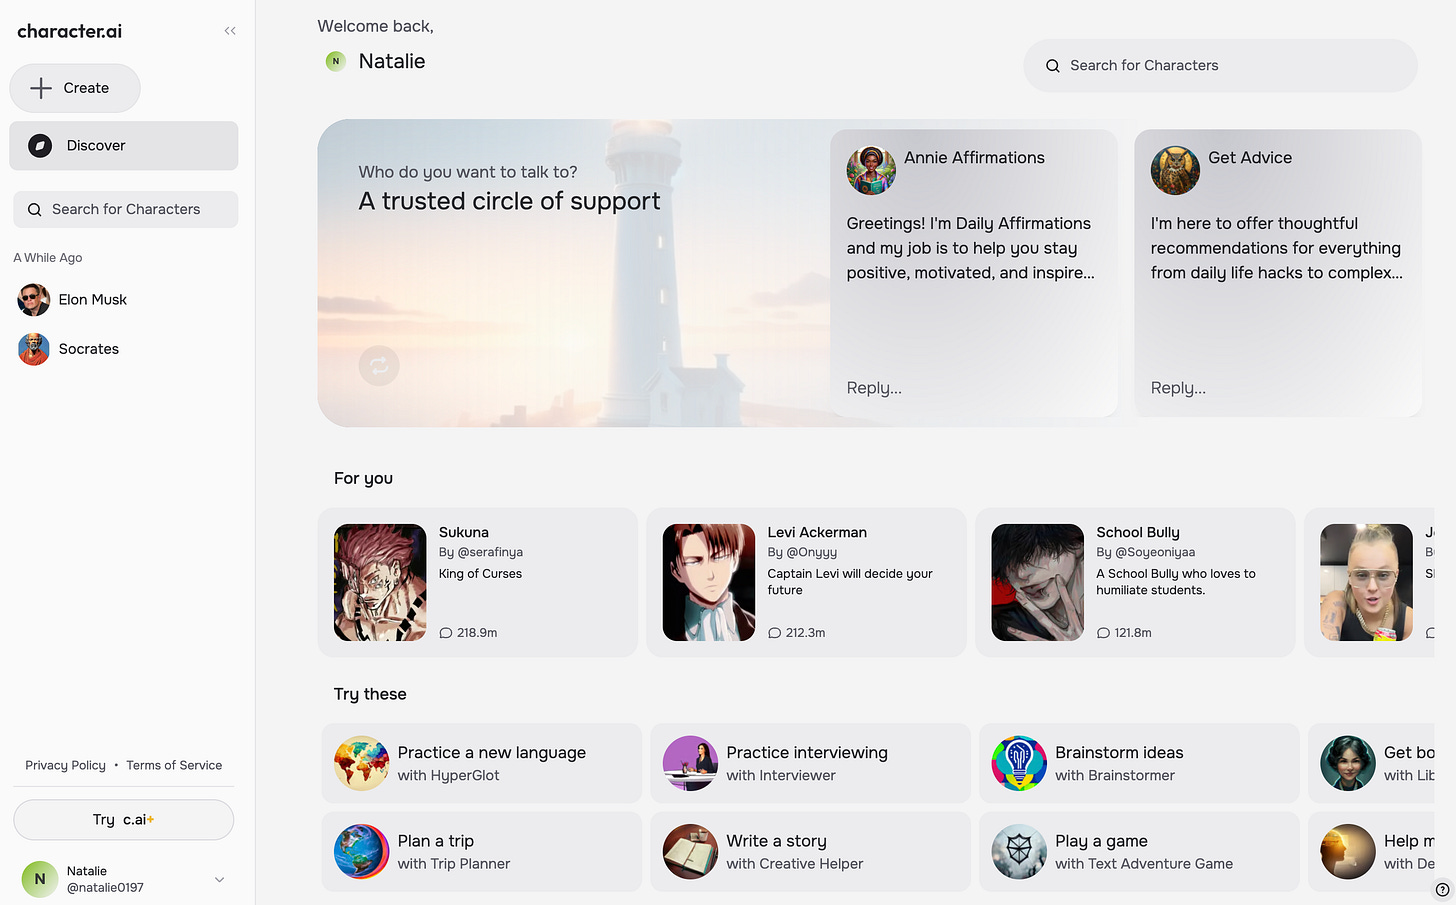This screenshot has width=1456, height=905.
Task: Select Practice interviewing with Interviewer
Action: pos(811,763)
